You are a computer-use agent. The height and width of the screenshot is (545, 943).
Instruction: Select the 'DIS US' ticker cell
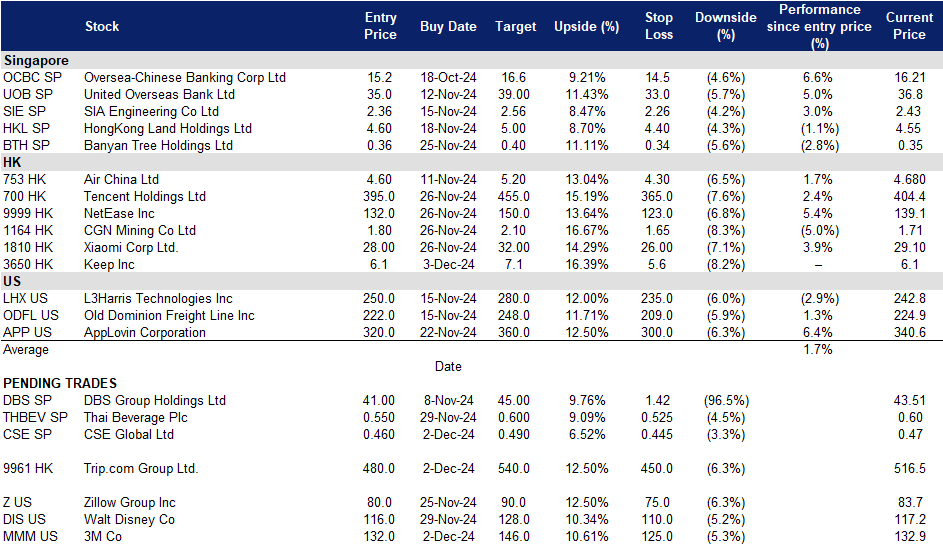24,519
